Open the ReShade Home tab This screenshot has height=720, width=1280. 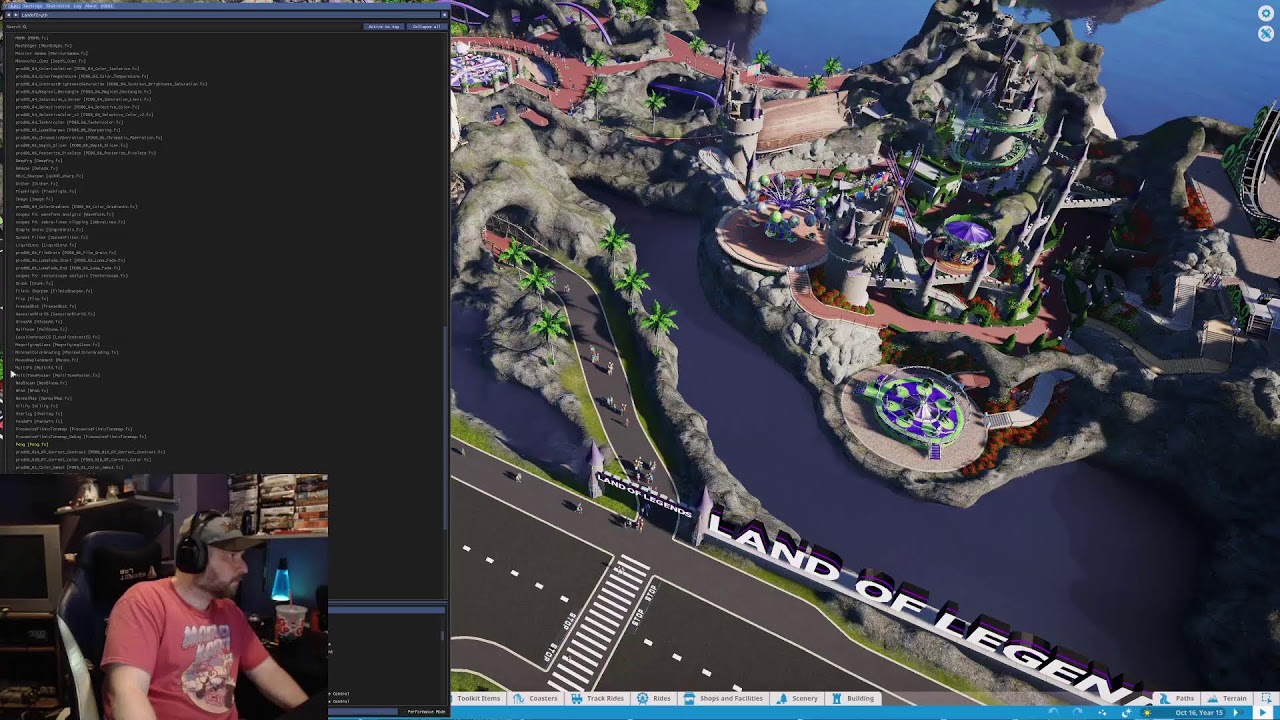click(x=13, y=6)
